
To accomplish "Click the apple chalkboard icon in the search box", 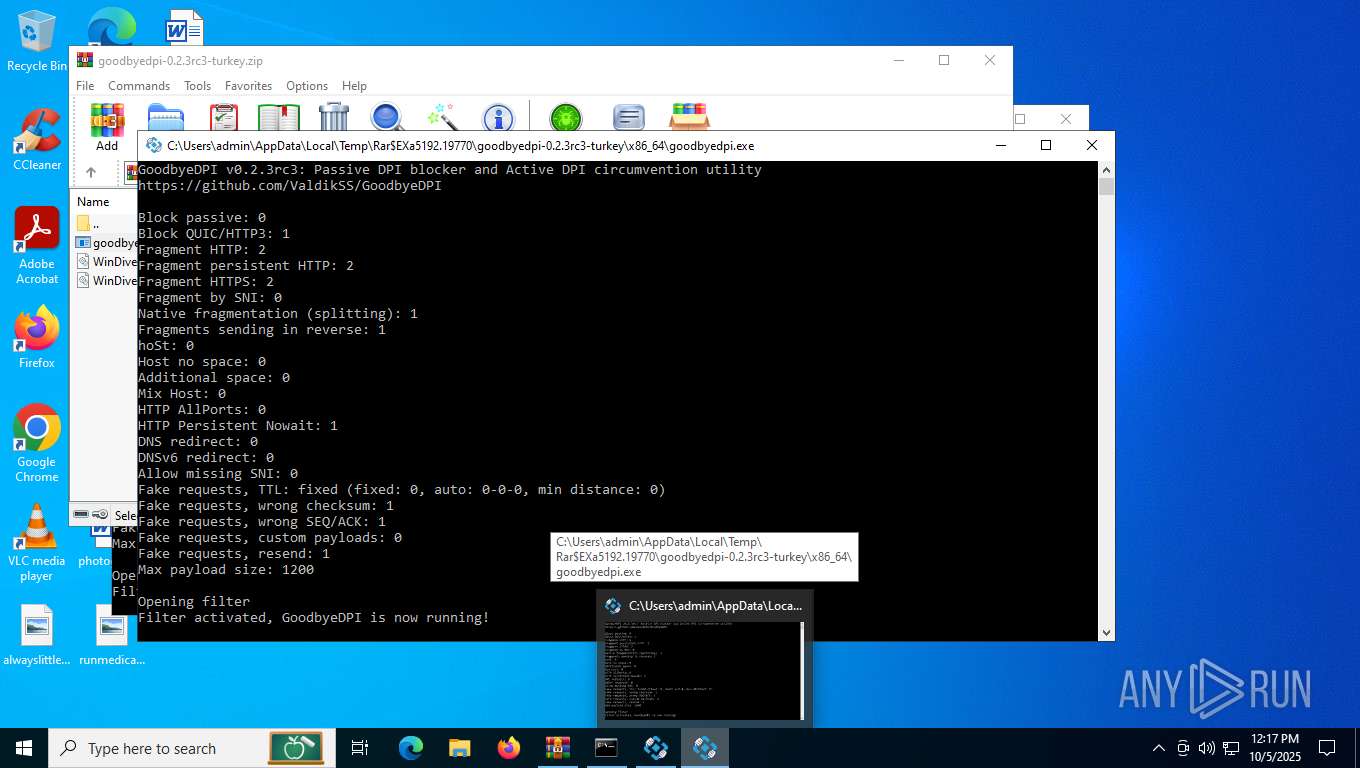I will 296,748.
